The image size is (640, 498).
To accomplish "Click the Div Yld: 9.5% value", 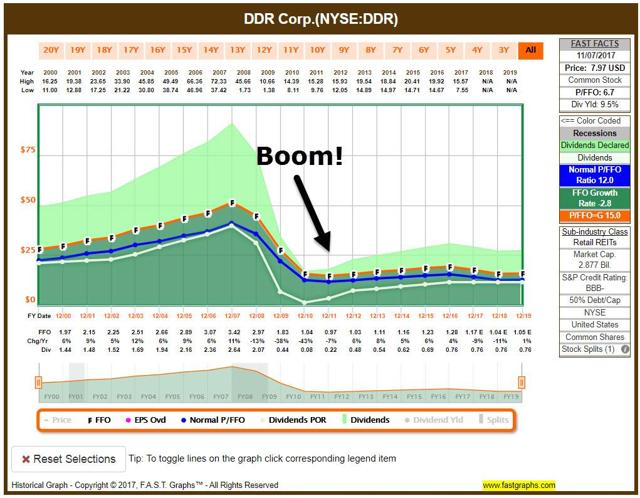I will [595, 104].
